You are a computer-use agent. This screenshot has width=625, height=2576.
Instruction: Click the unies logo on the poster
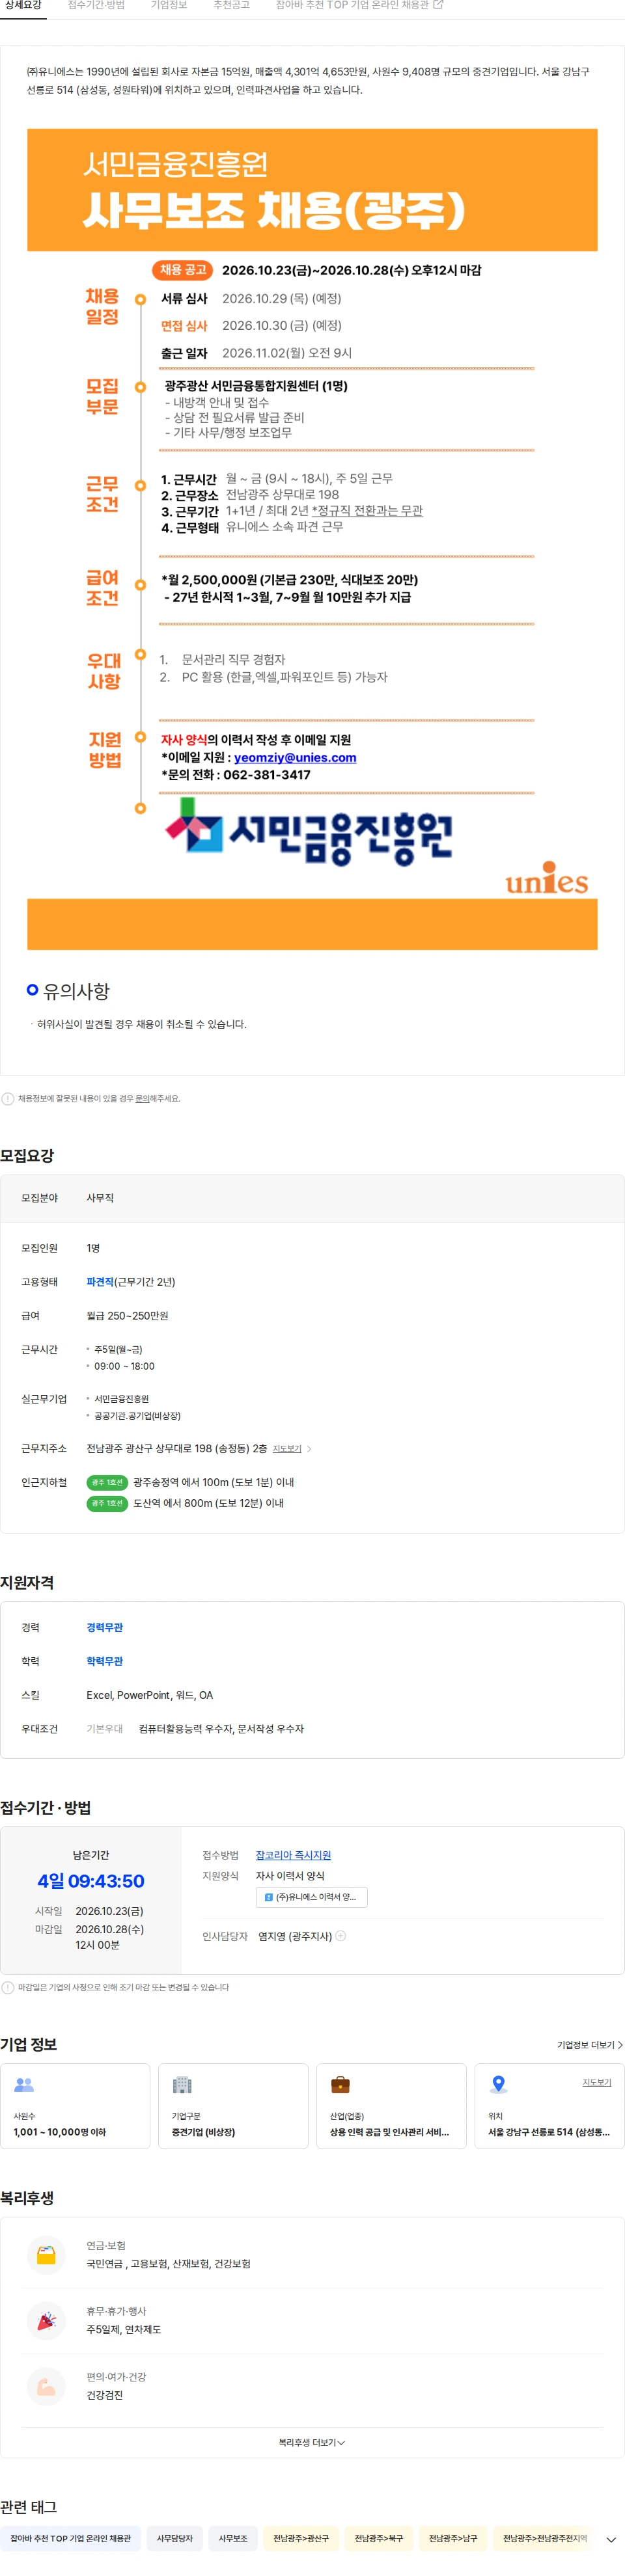[546, 878]
